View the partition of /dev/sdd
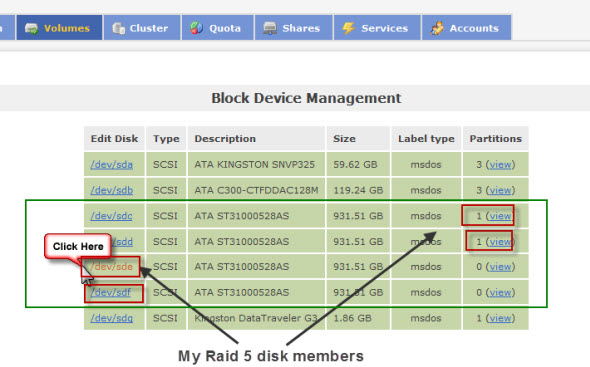This screenshot has width=590, height=367. click(x=500, y=242)
